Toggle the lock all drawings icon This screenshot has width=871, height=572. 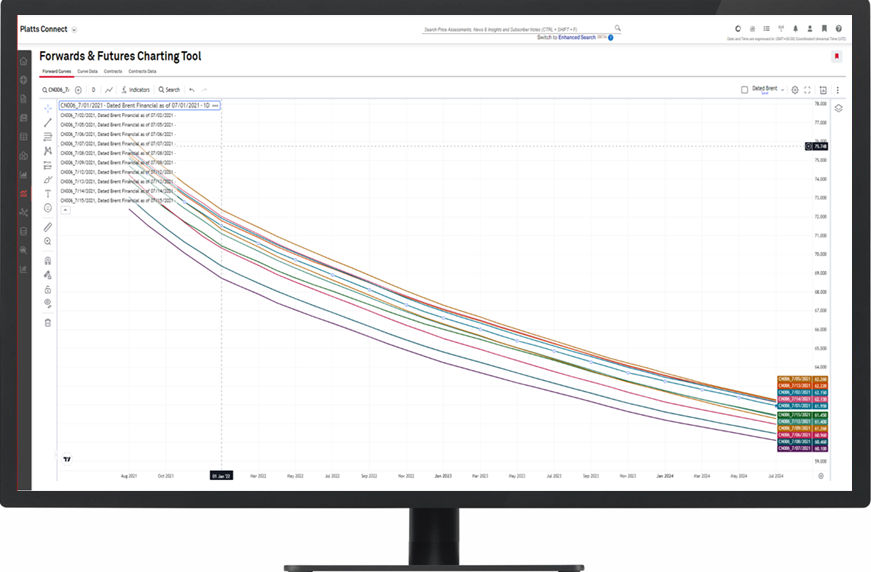pyautogui.click(x=48, y=289)
